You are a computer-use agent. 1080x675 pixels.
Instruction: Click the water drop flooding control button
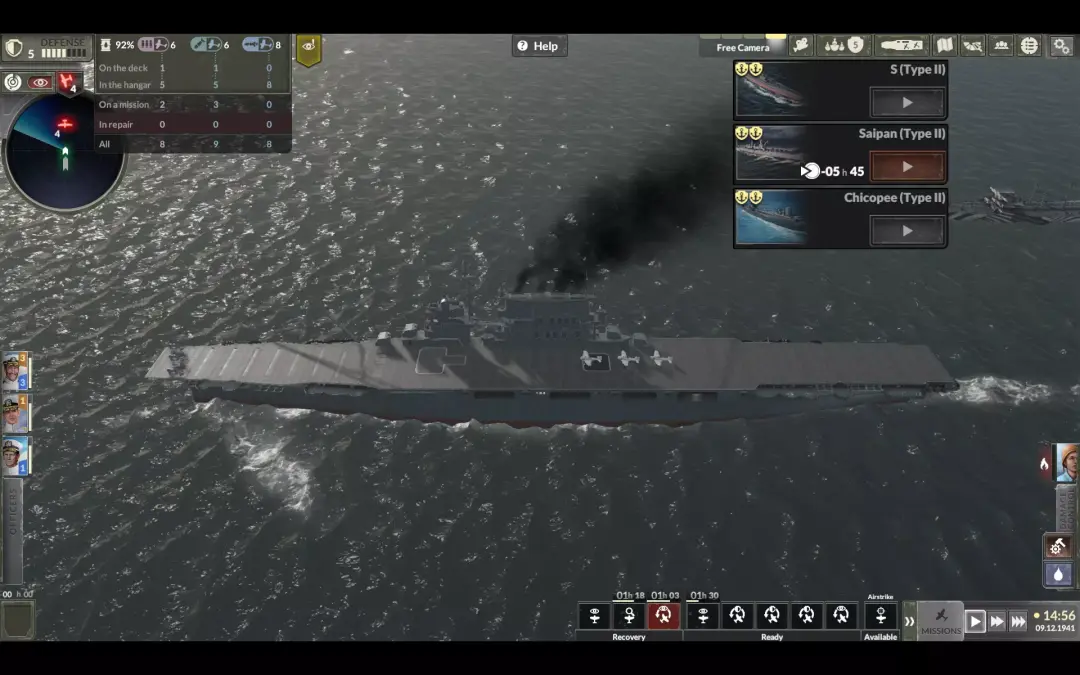tap(1058, 574)
